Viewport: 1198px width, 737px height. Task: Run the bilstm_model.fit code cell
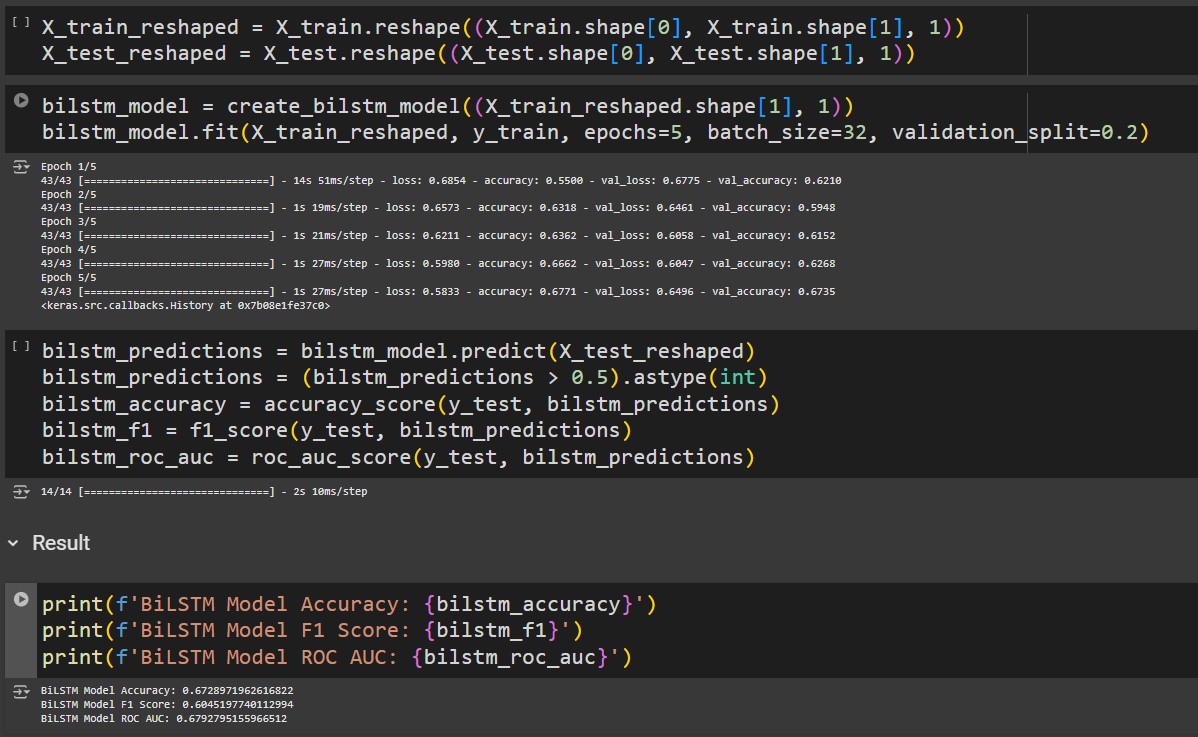21,100
